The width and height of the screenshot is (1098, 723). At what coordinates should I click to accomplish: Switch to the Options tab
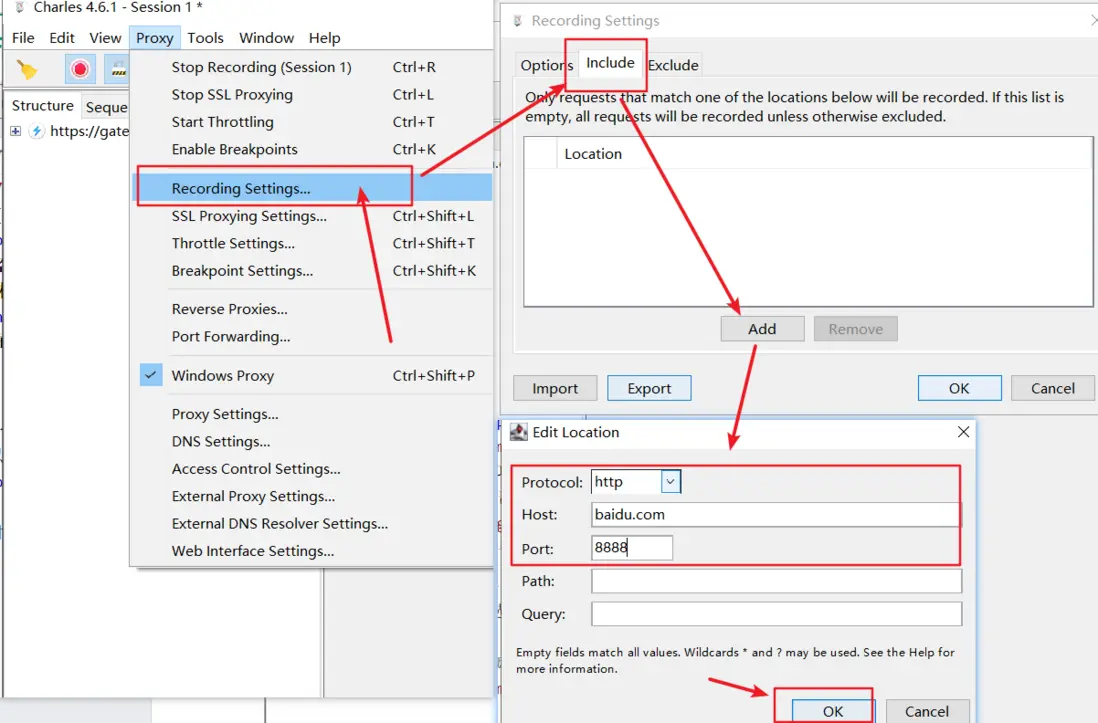click(546, 65)
